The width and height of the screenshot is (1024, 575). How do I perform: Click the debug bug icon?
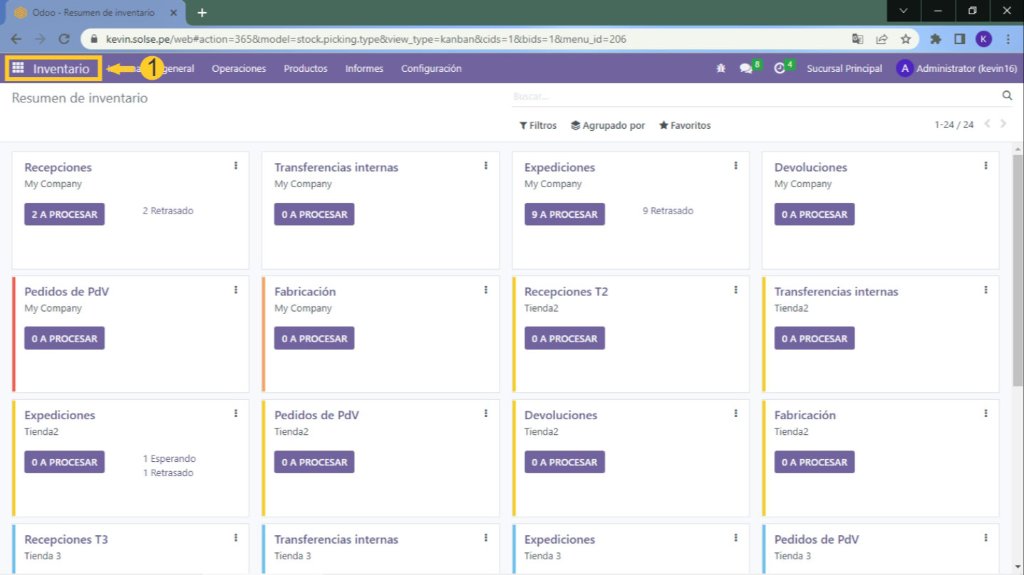pyautogui.click(x=721, y=69)
